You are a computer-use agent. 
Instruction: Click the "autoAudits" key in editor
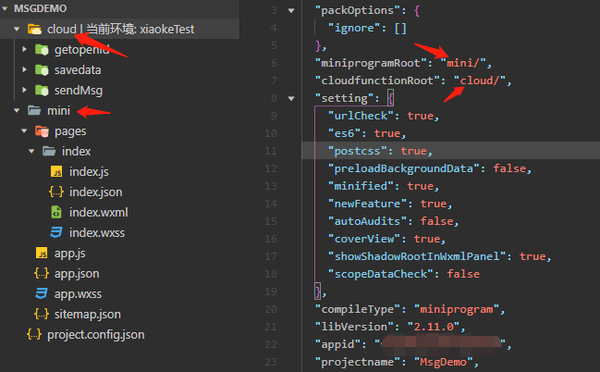point(367,222)
